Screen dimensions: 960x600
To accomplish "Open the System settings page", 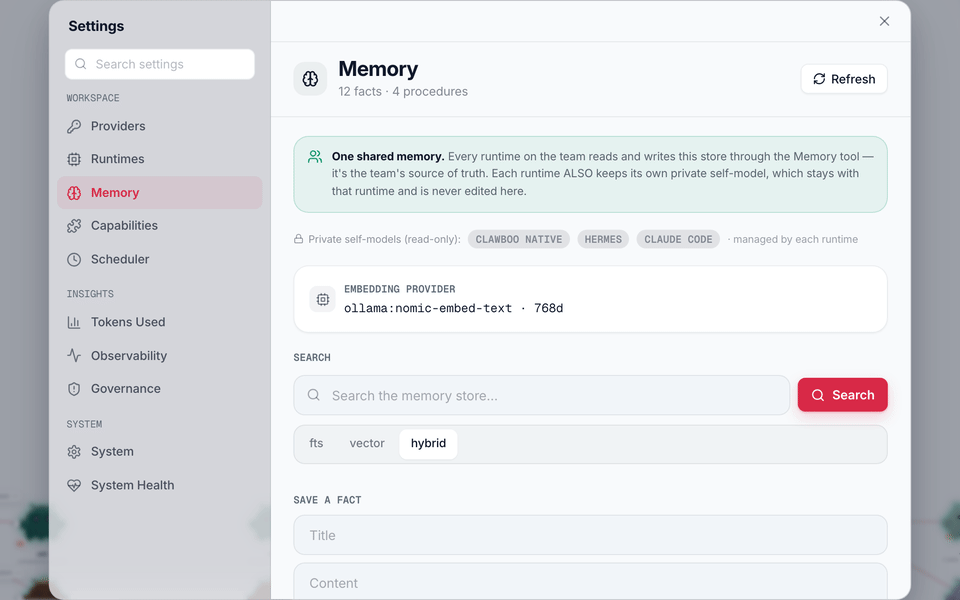I will pyautogui.click(x=159, y=452).
